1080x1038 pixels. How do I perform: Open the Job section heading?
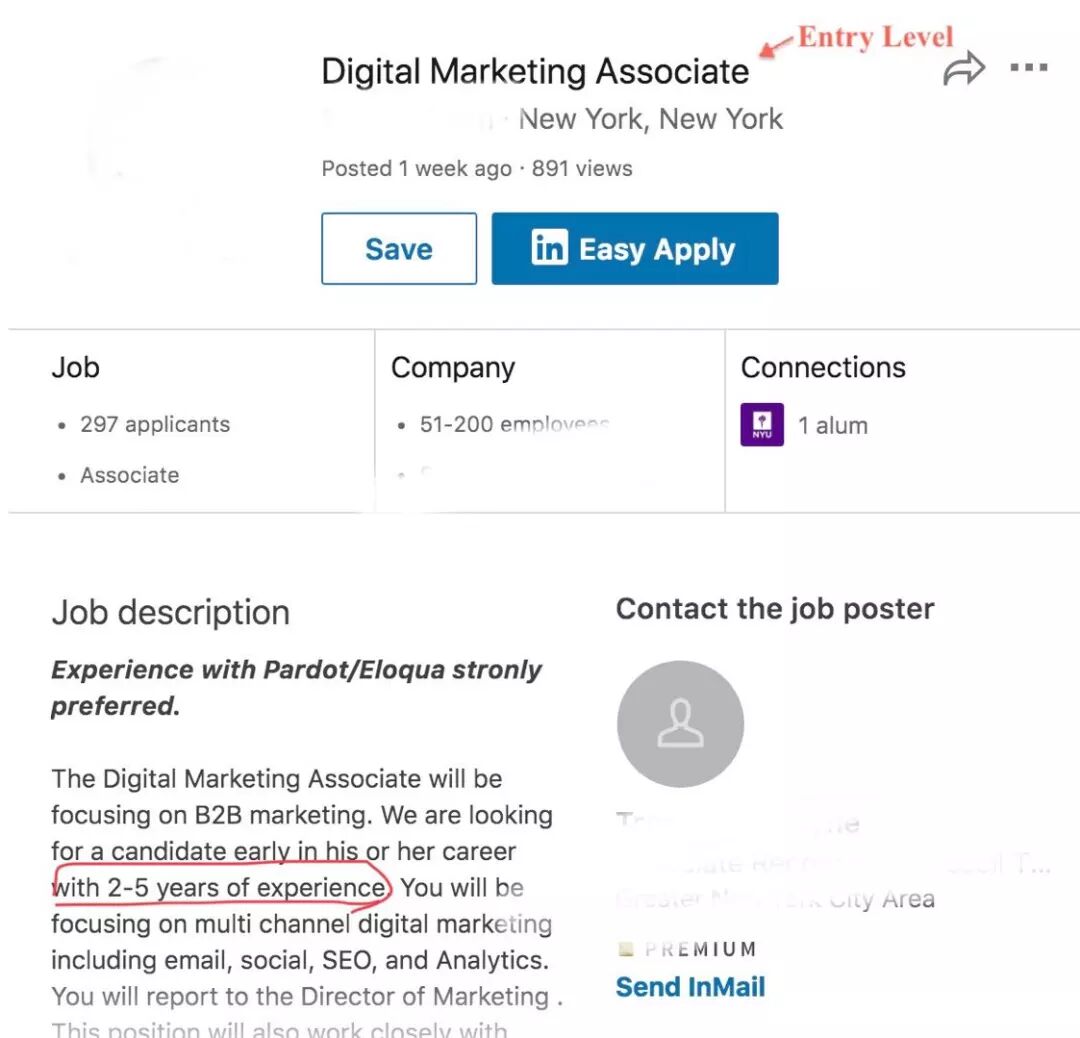(x=75, y=367)
